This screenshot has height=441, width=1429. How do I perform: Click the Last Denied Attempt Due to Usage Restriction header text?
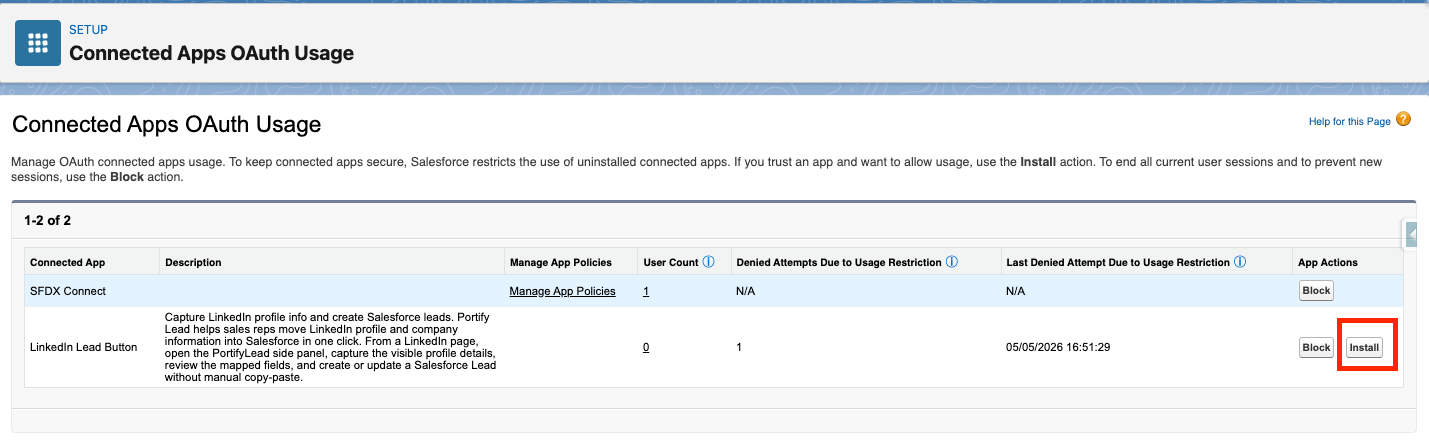pyautogui.click(x=1118, y=262)
